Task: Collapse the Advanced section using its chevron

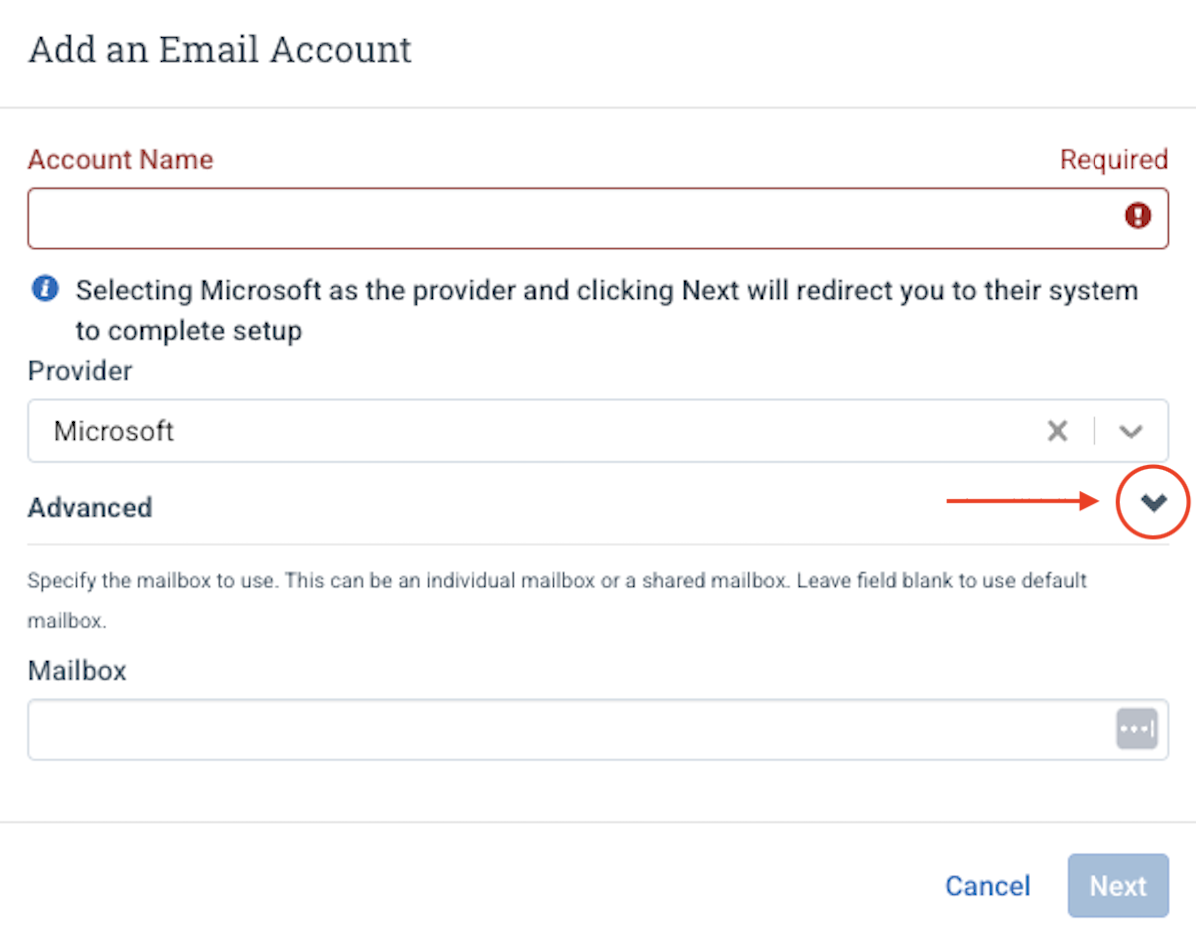Action: [1153, 502]
